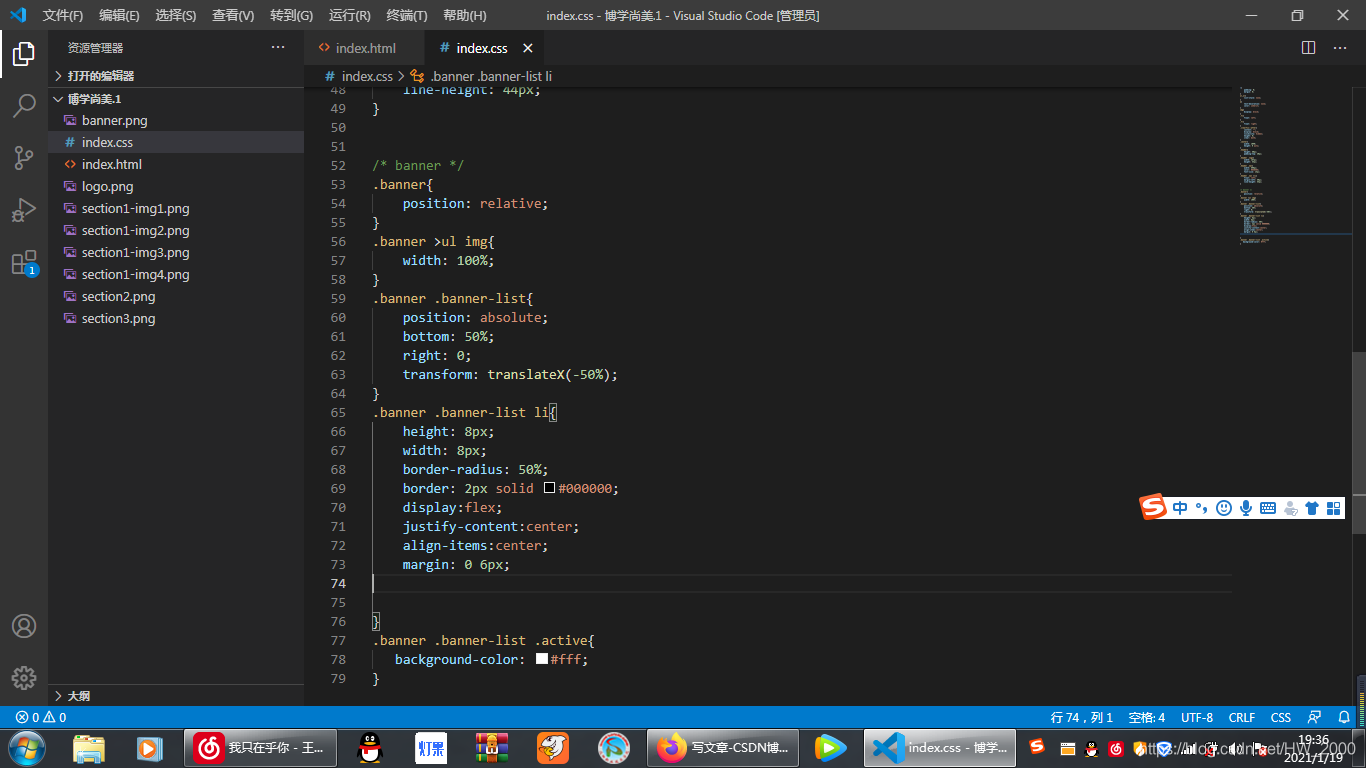The image size is (1366, 768).
Task: Click the Sogou IME logo
Action: (x=1154, y=507)
